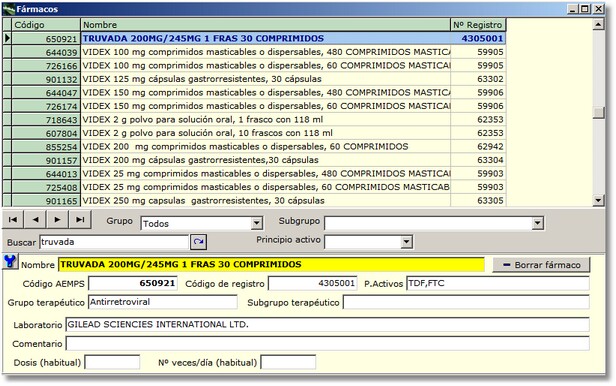Click the empty Comentario field
The height and width of the screenshot is (386, 616).
[327, 343]
